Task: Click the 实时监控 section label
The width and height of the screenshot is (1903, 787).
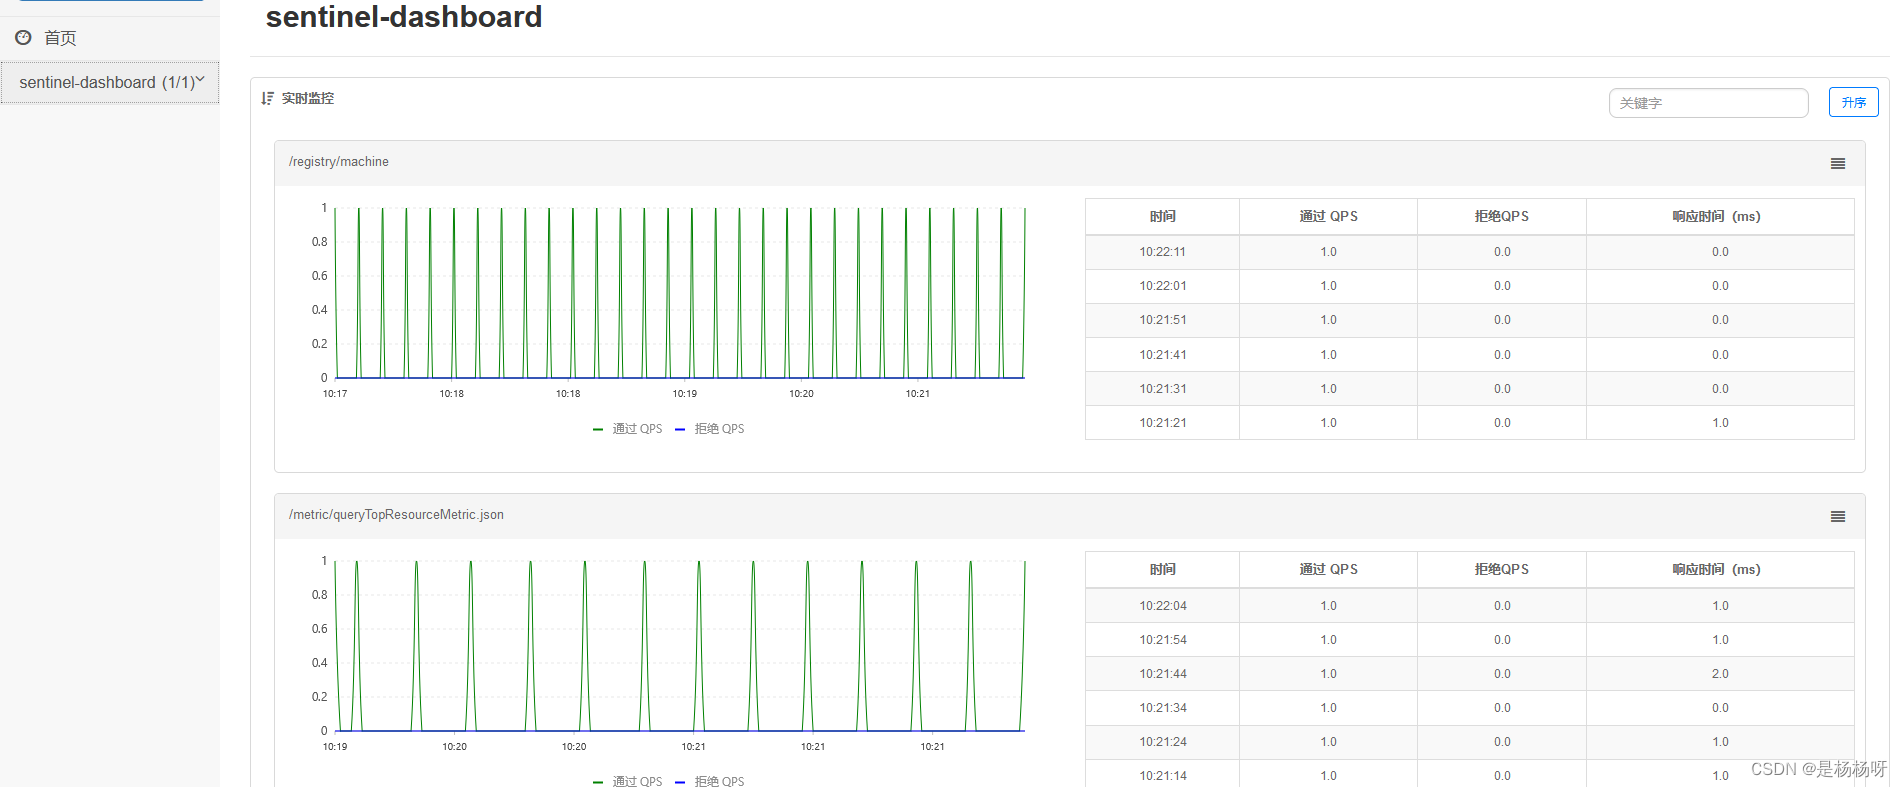Action: [x=308, y=98]
